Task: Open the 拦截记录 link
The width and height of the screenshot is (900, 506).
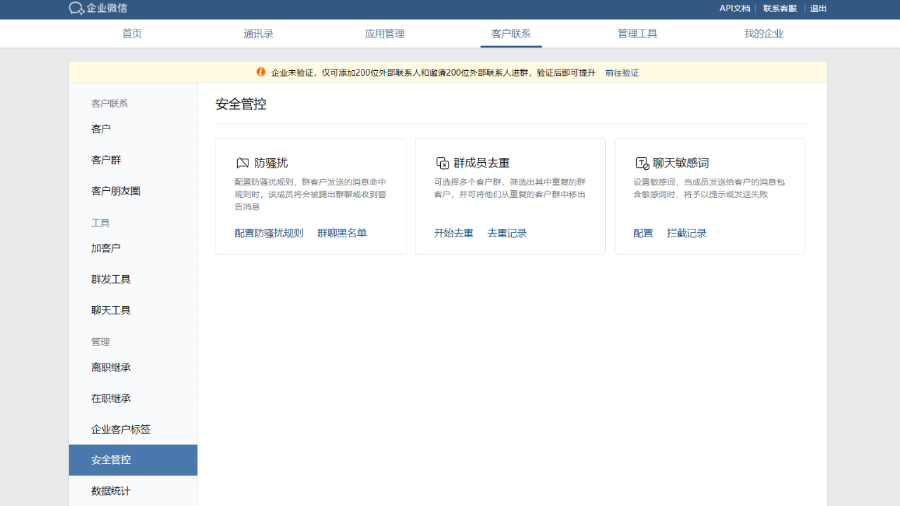Action: (x=686, y=233)
